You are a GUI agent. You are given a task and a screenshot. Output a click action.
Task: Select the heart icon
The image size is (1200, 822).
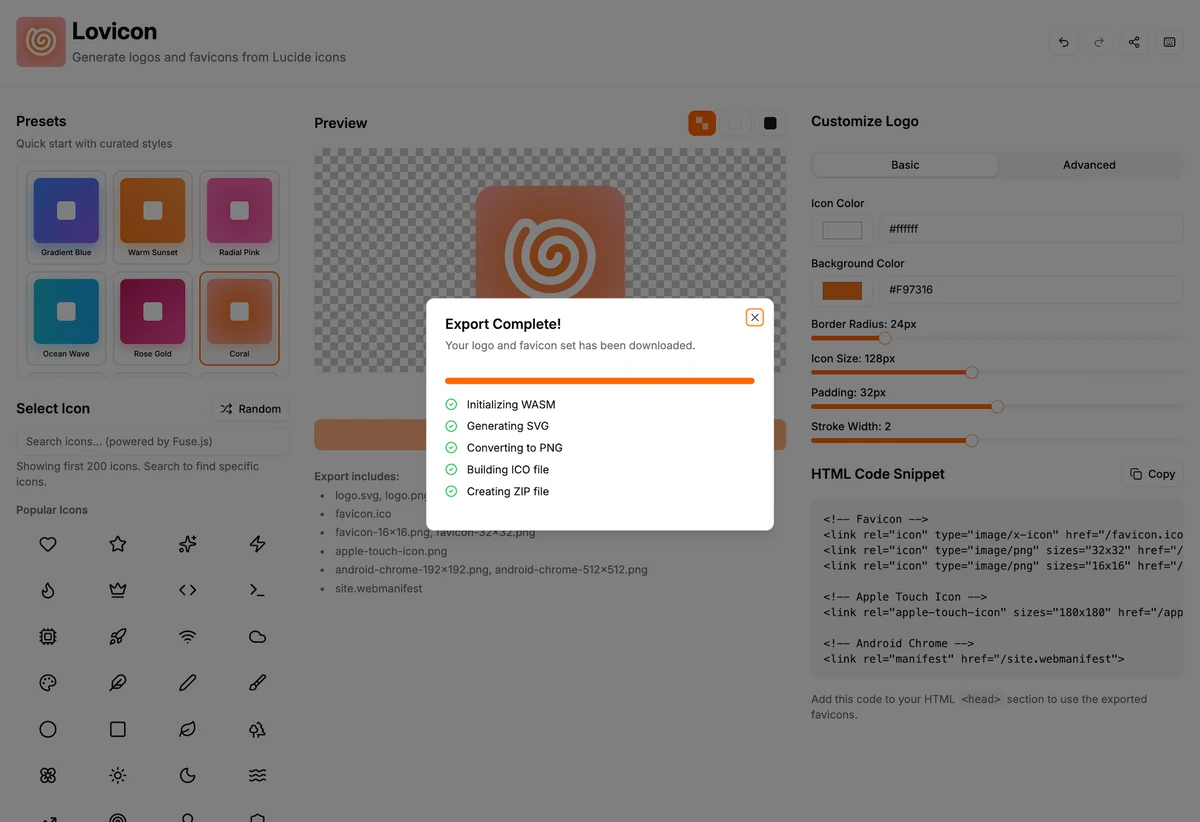point(48,544)
